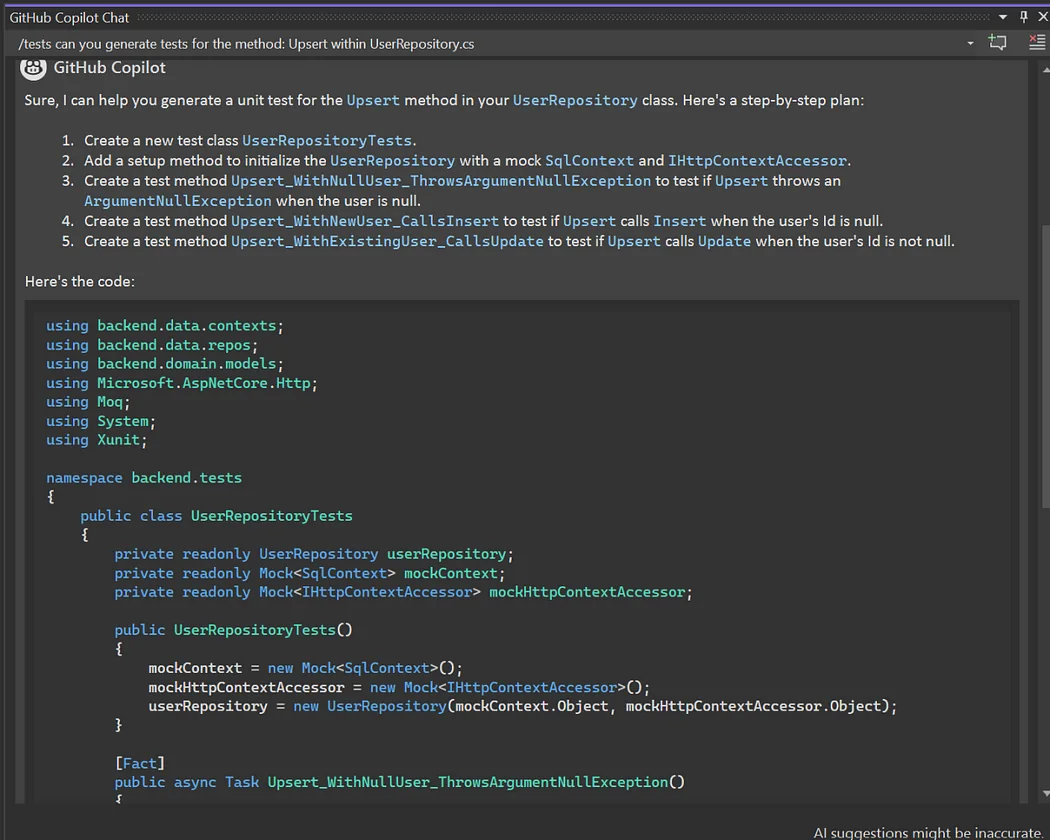Click the "using backend.data.contexts;" code line

click(x=165, y=326)
